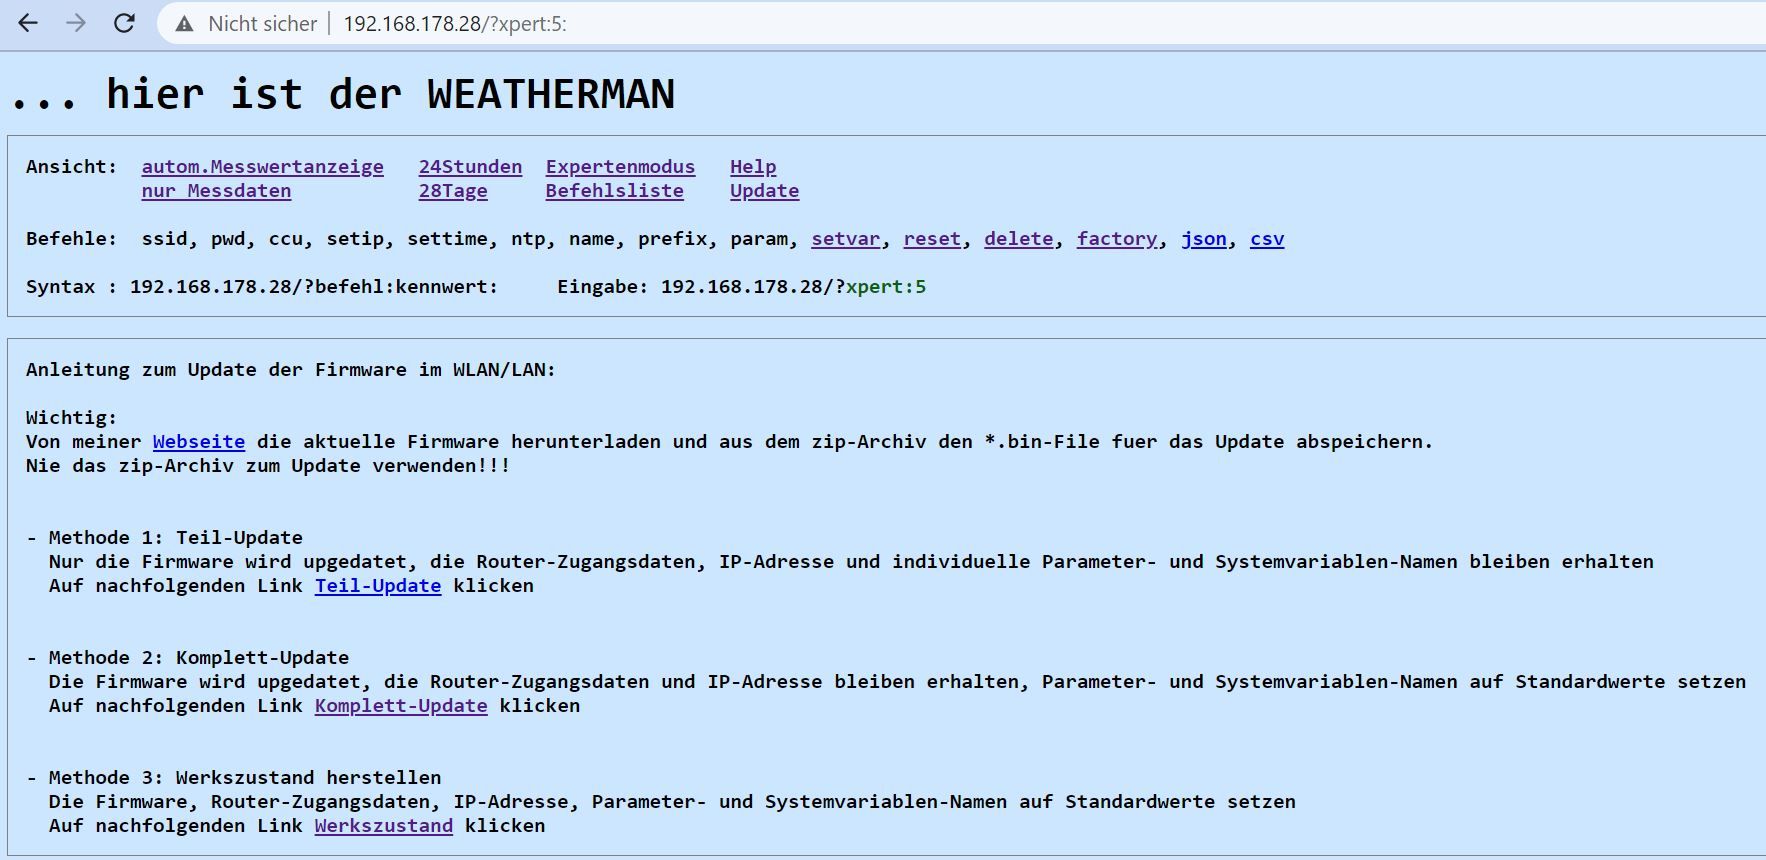Click 'Nie das zip-Archiv zum Update verwenden!!!'

(268, 466)
